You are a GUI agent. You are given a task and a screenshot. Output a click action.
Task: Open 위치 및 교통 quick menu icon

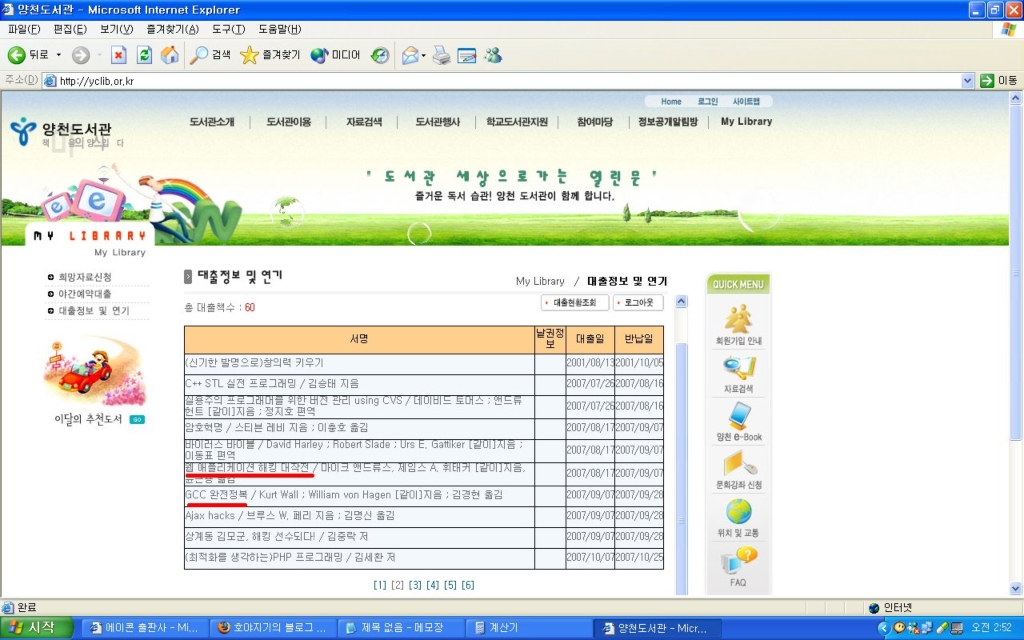pyautogui.click(x=739, y=518)
